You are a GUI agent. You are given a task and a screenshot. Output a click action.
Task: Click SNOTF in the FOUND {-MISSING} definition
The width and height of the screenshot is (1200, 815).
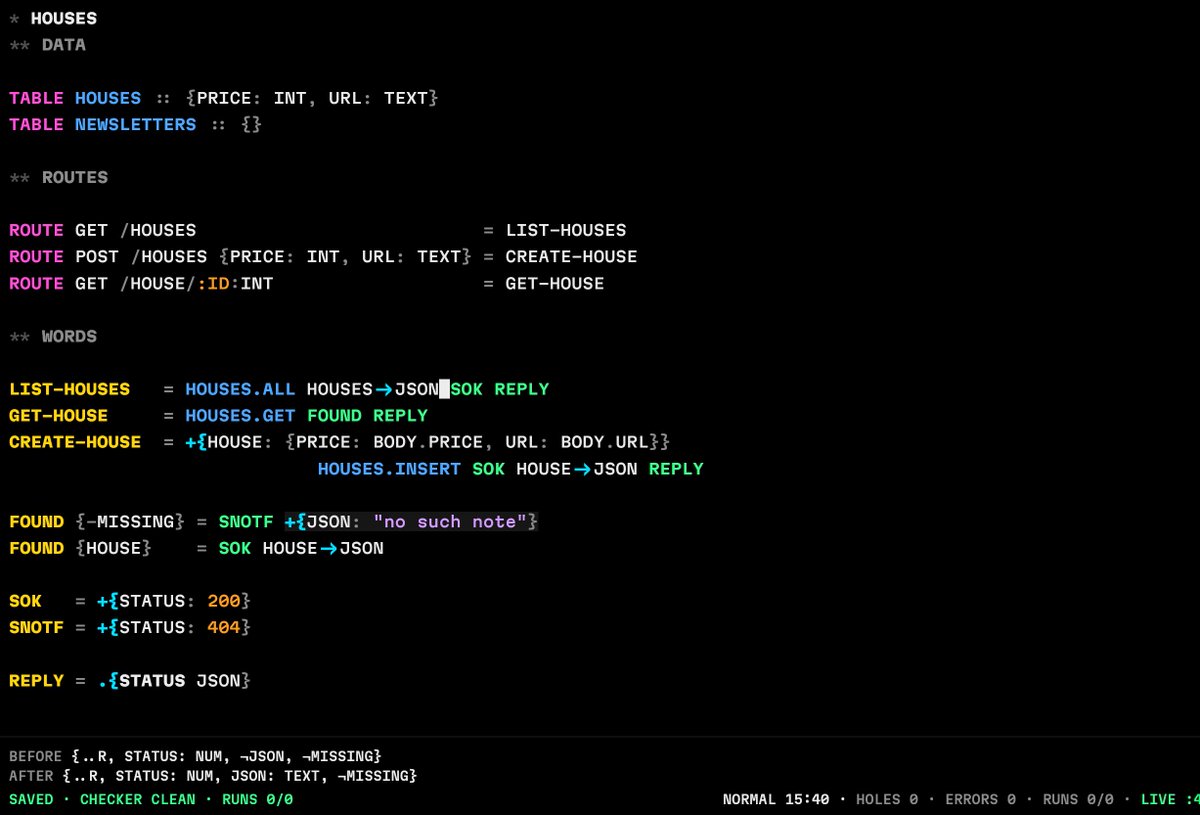point(246,521)
